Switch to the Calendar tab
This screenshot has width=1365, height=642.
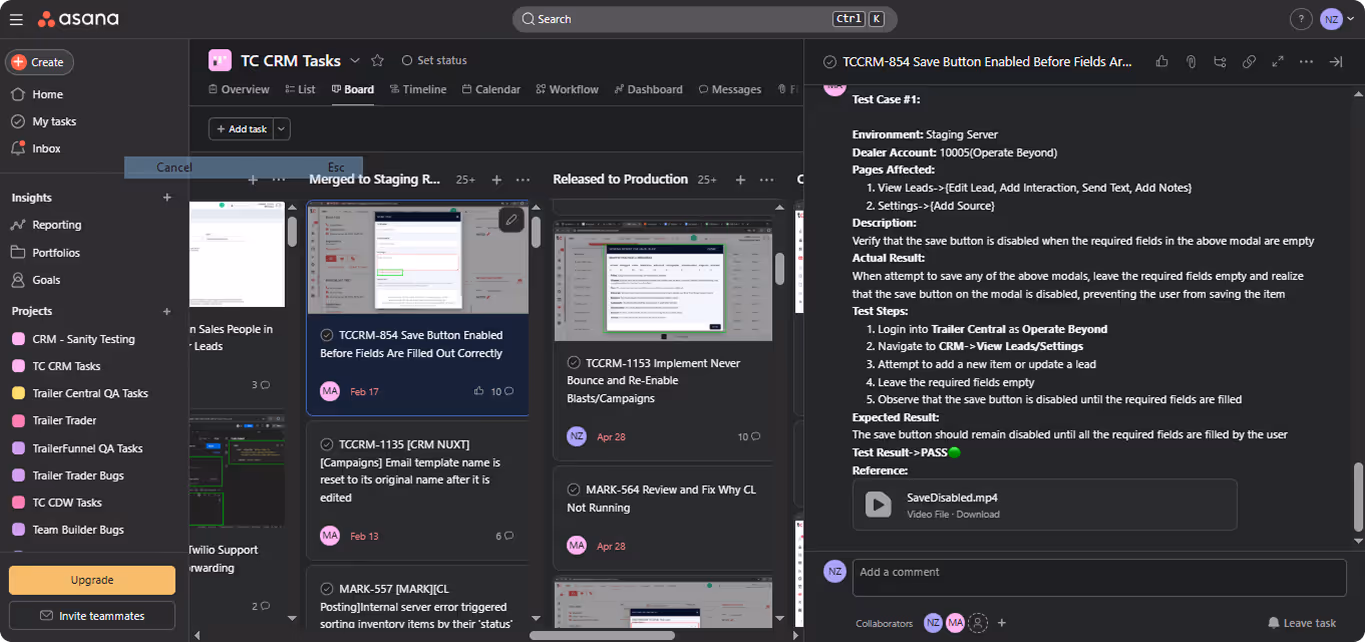point(491,89)
